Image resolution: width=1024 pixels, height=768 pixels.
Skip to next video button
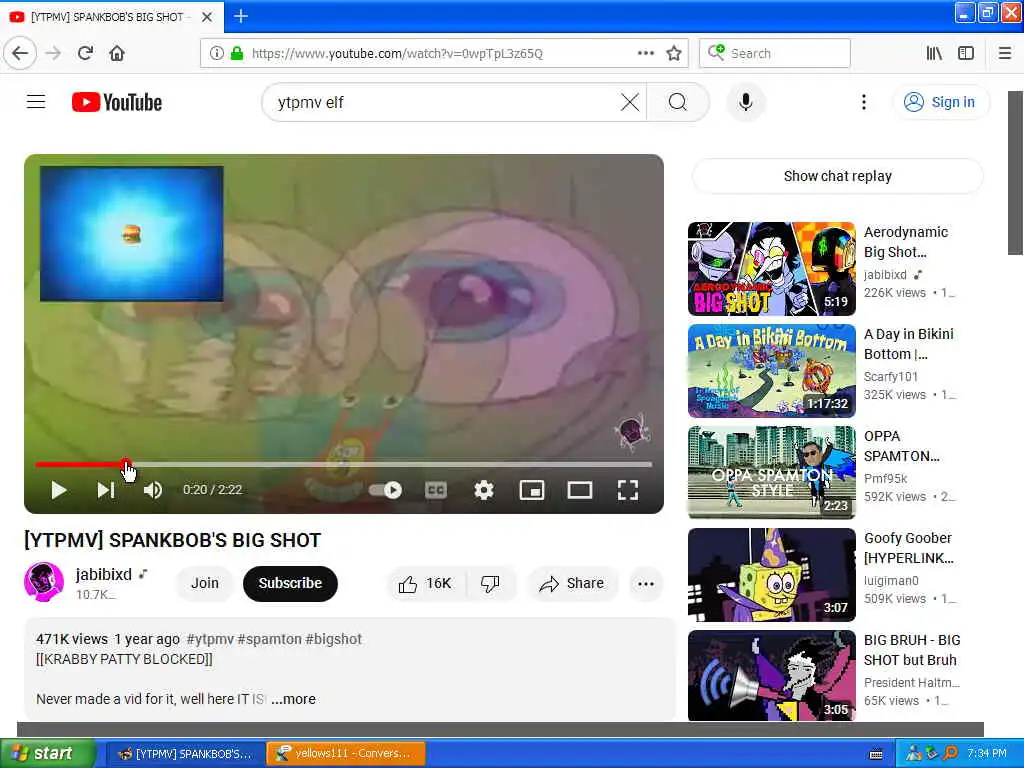click(x=106, y=490)
